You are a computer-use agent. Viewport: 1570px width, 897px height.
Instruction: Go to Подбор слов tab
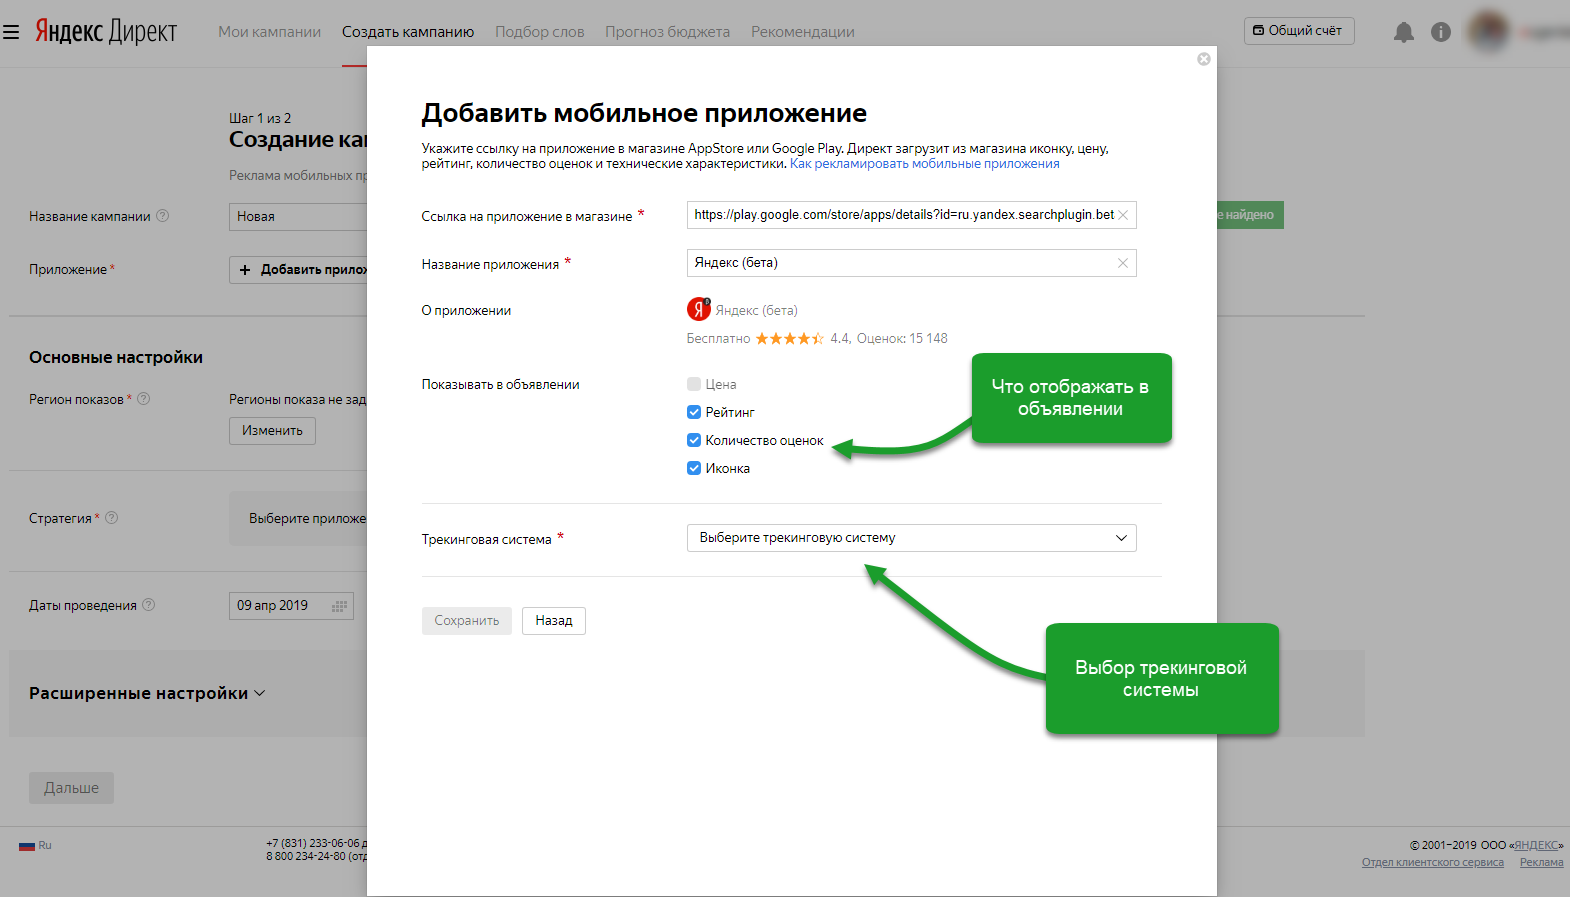(539, 32)
